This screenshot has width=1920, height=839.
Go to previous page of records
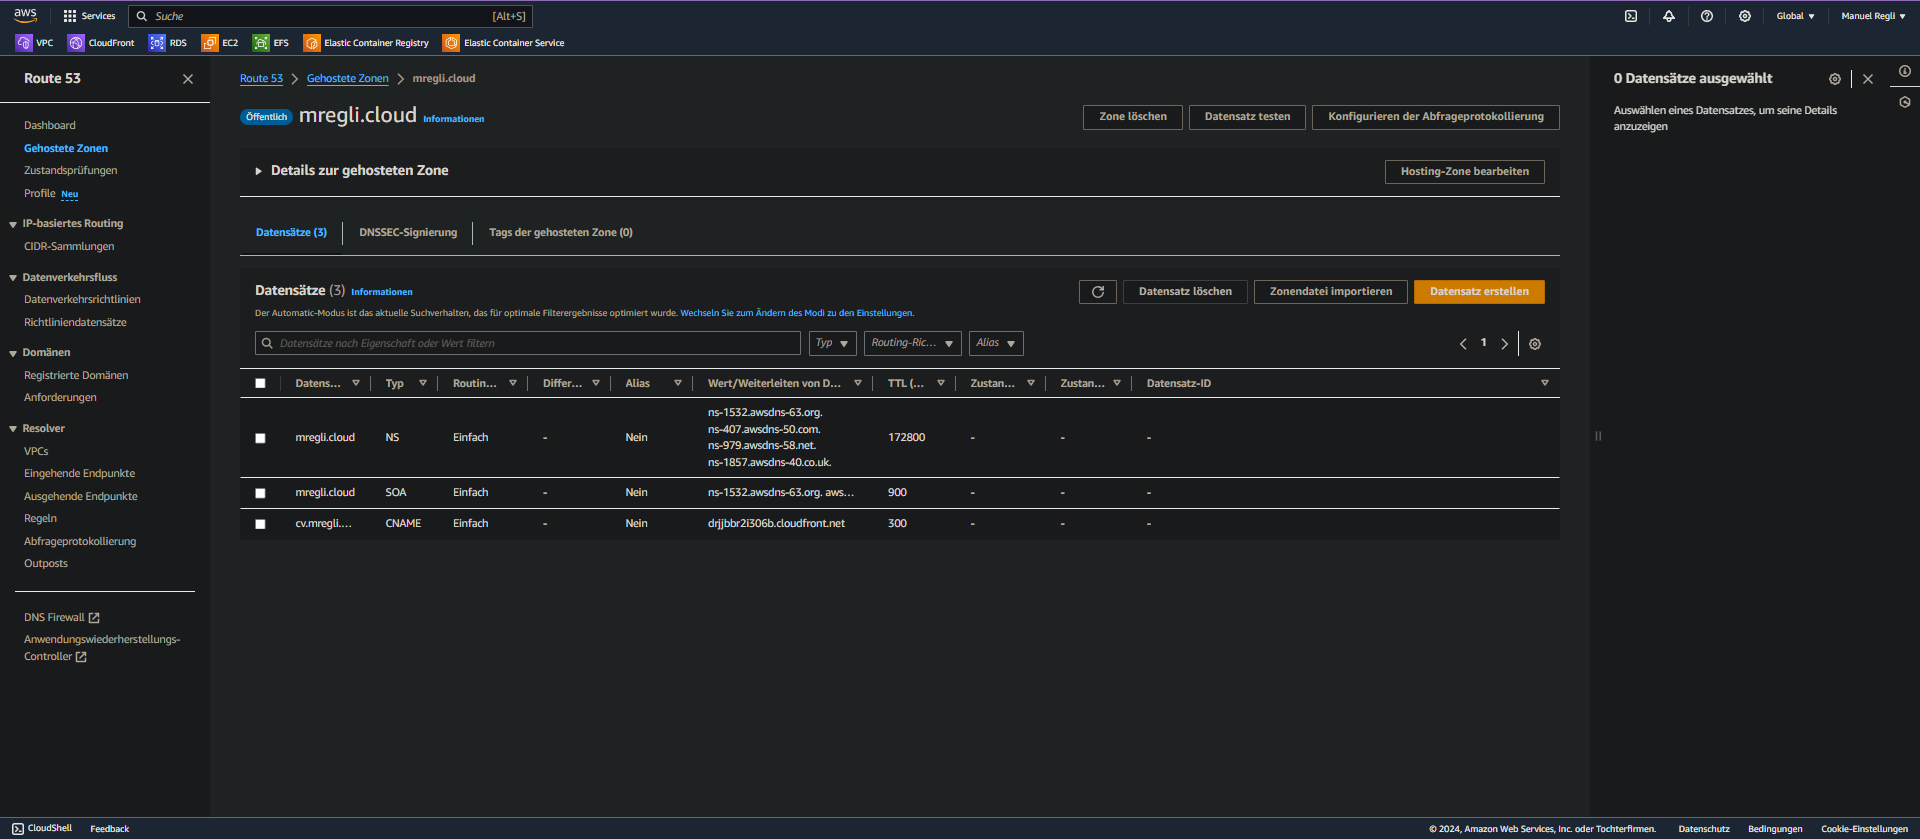1463,344
